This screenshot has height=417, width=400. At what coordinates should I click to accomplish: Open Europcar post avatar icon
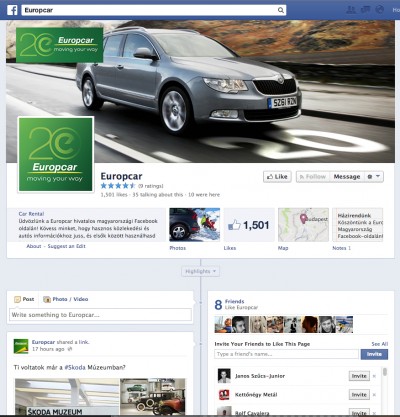pyautogui.click(x=21, y=346)
